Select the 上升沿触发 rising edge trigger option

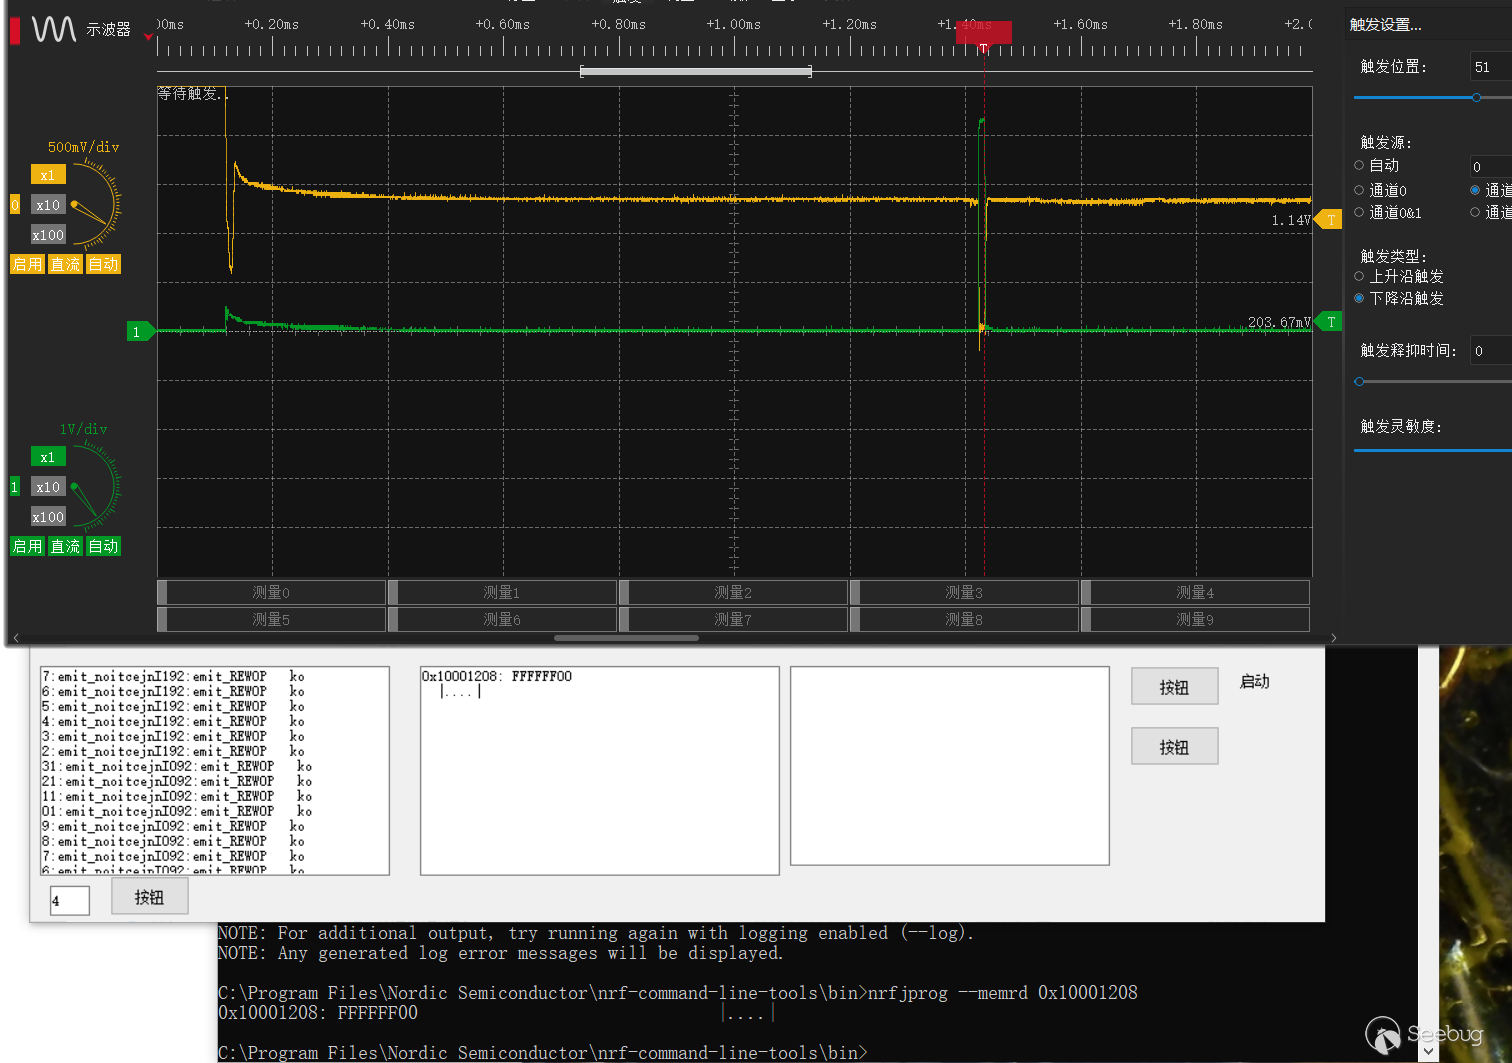pos(1359,276)
